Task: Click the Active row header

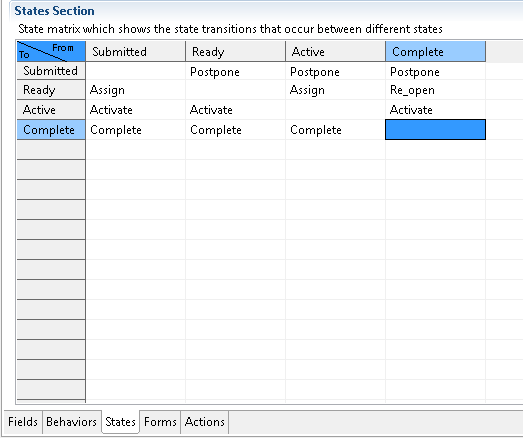Action: [51, 110]
